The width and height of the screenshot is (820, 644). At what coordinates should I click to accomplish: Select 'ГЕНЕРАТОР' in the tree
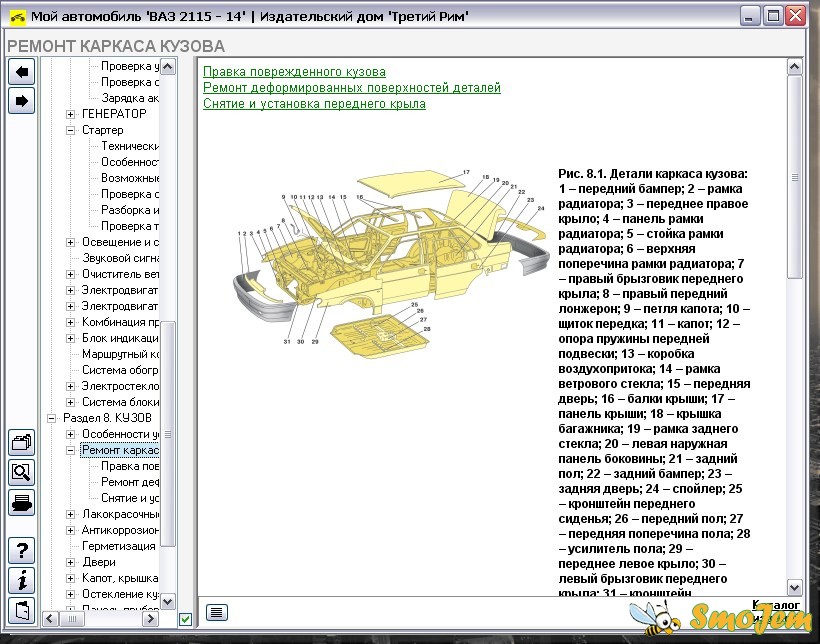pos(114,114)
